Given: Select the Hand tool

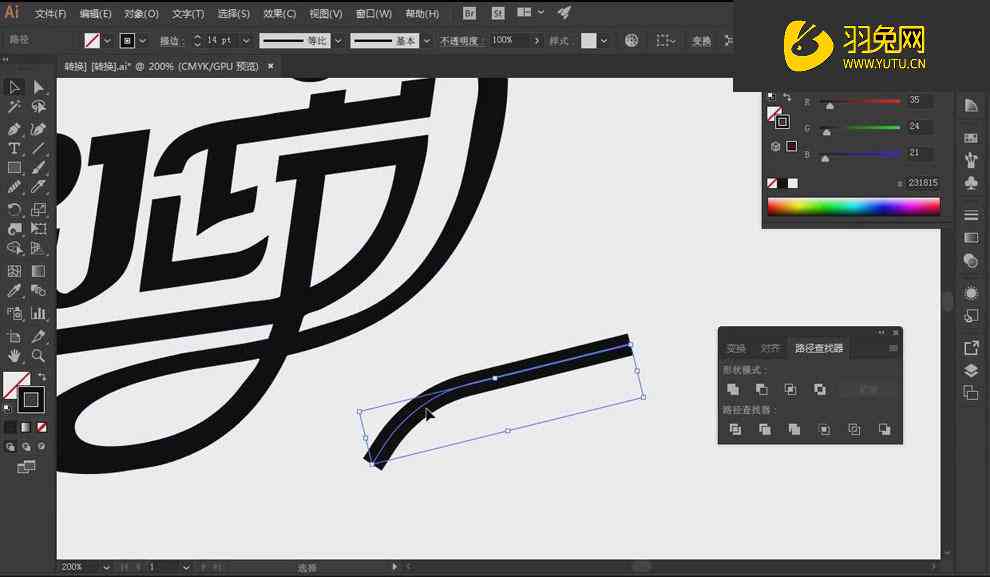Looking at the screenshot, I should [14, 355].
